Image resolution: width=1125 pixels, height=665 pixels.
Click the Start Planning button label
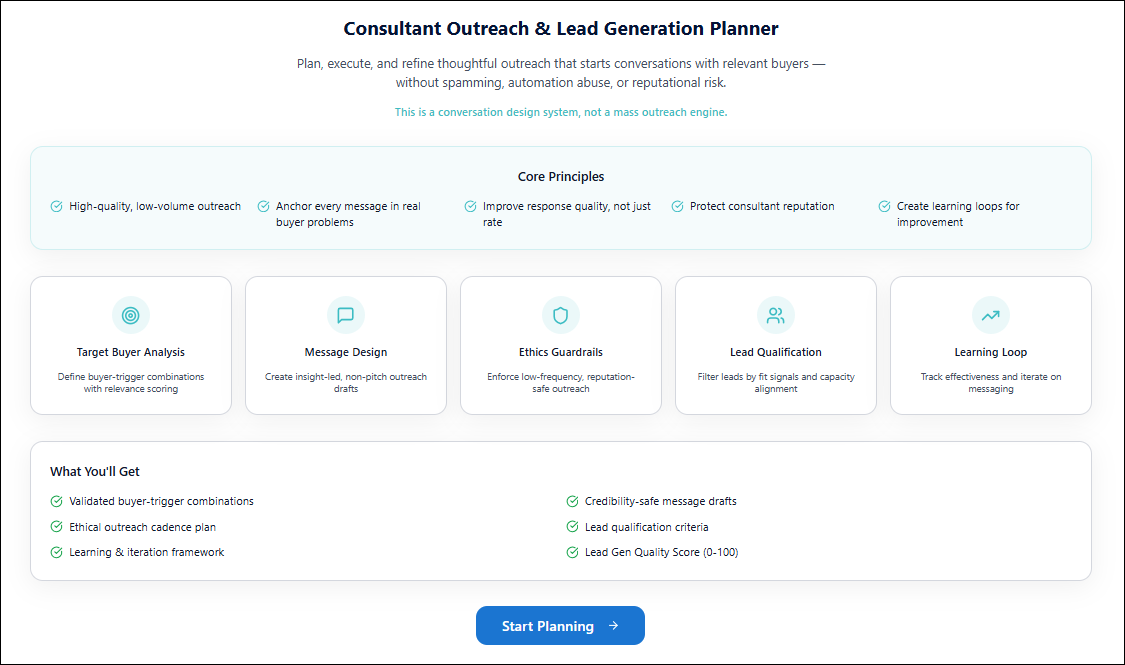(x=547, y=626)
